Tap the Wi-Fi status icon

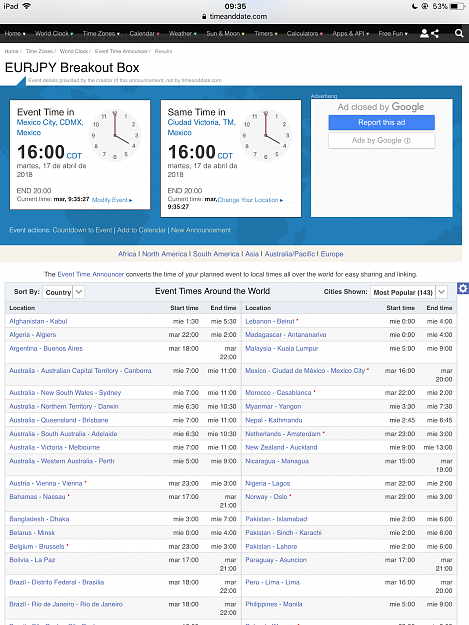(27, 6)
